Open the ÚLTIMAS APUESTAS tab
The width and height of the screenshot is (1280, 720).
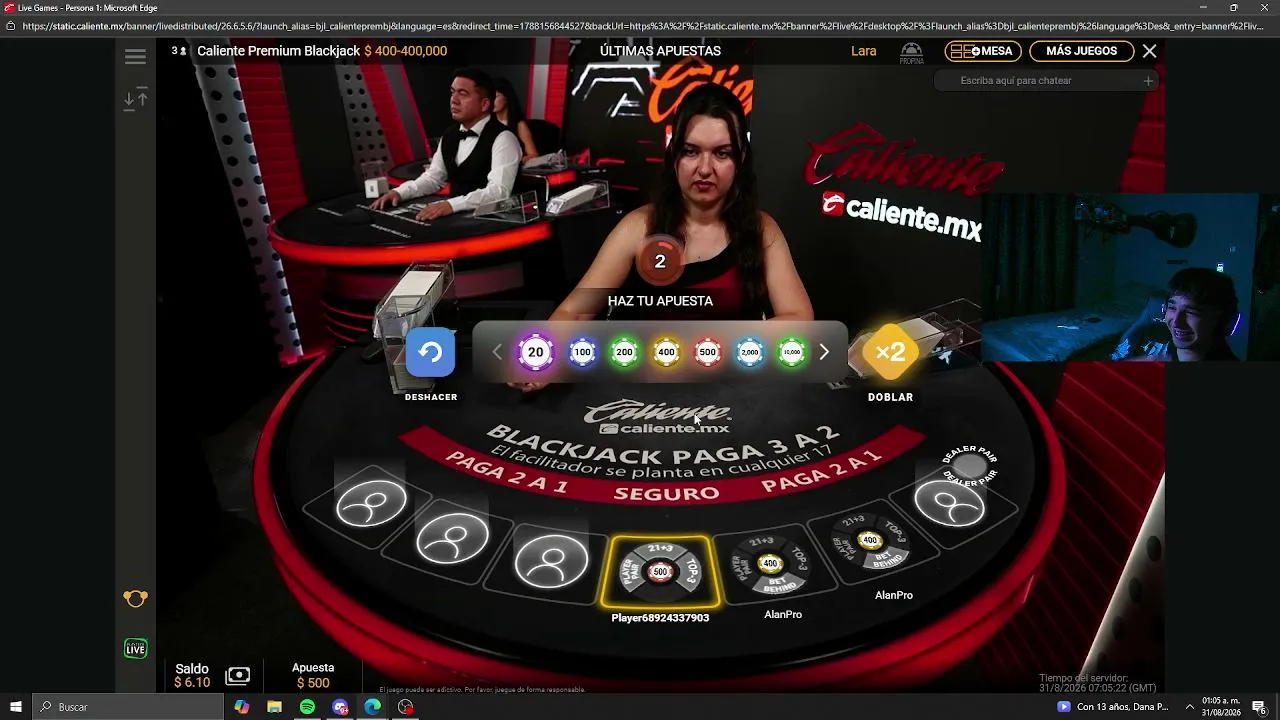pos(660,51)
